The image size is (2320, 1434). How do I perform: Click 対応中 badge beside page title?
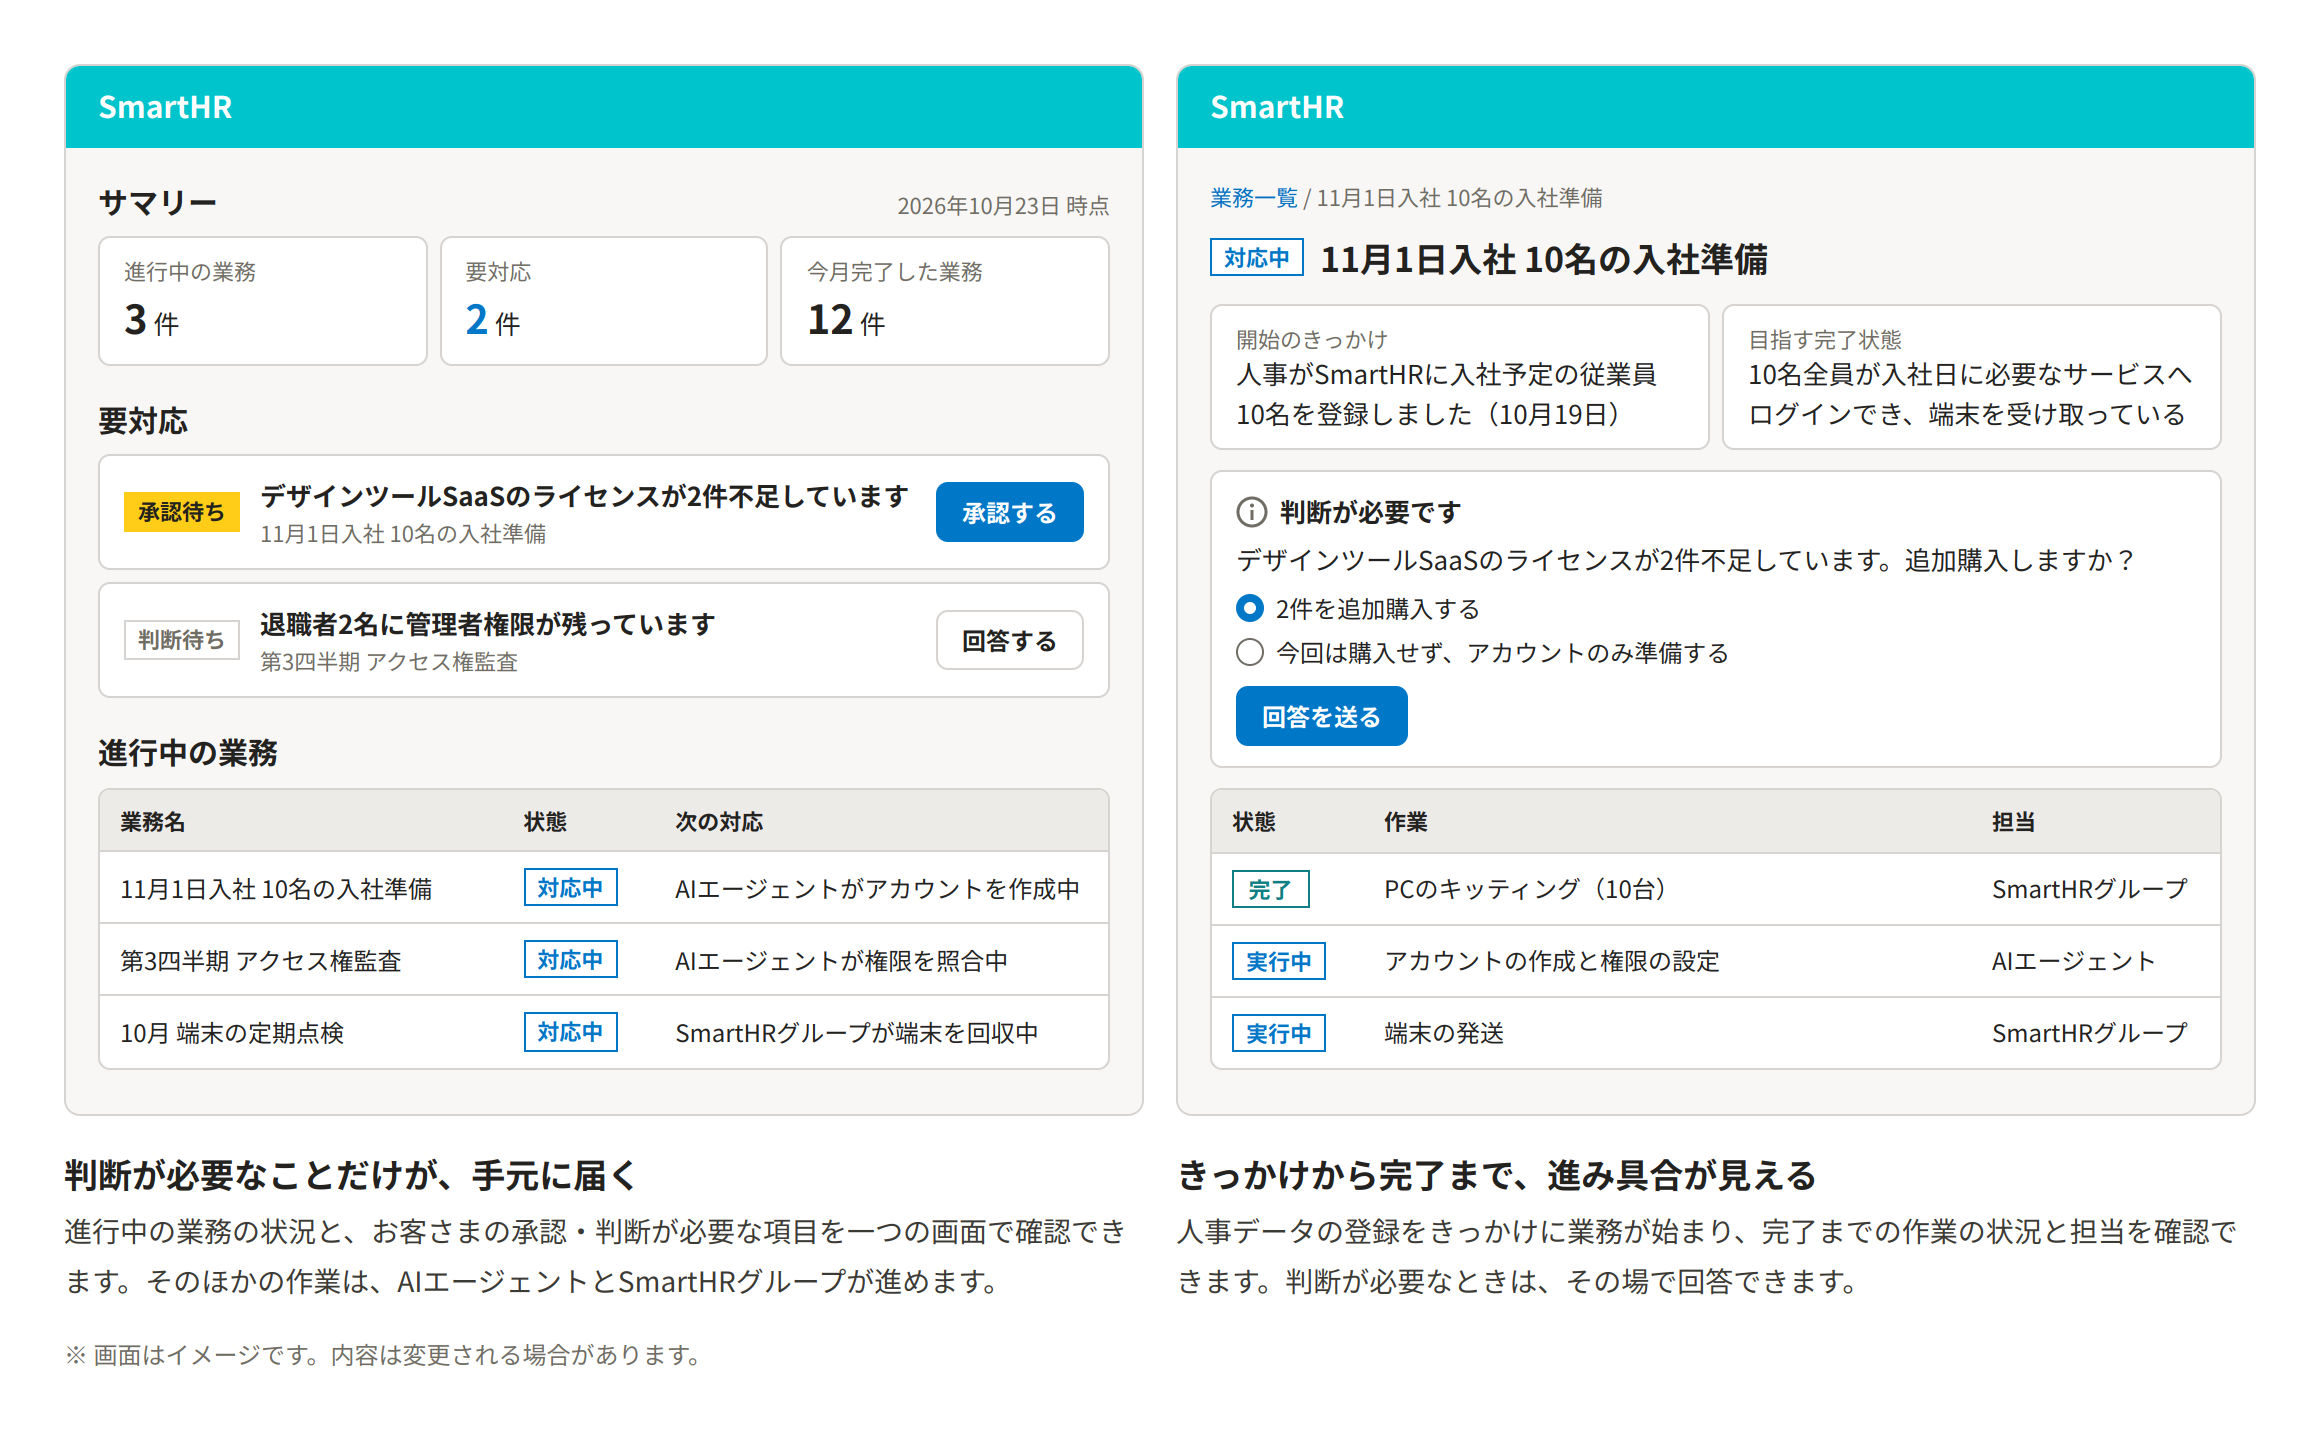[1256, 258]
